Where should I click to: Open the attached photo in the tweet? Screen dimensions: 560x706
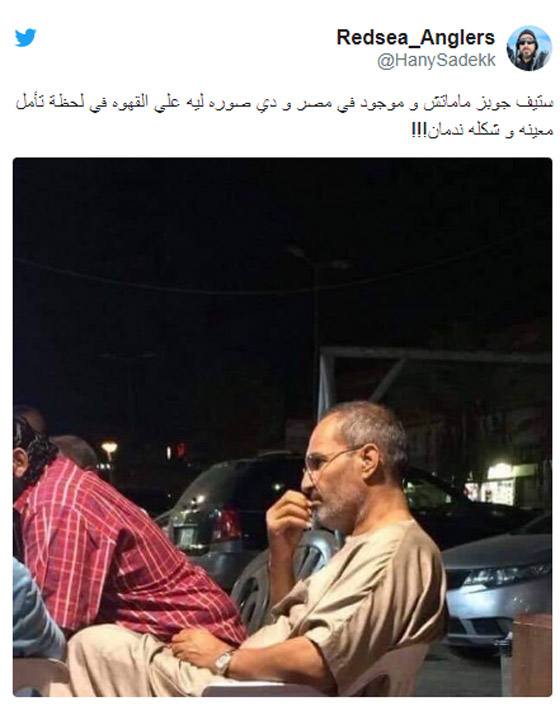pyautogui.click(x=282, y=427)
